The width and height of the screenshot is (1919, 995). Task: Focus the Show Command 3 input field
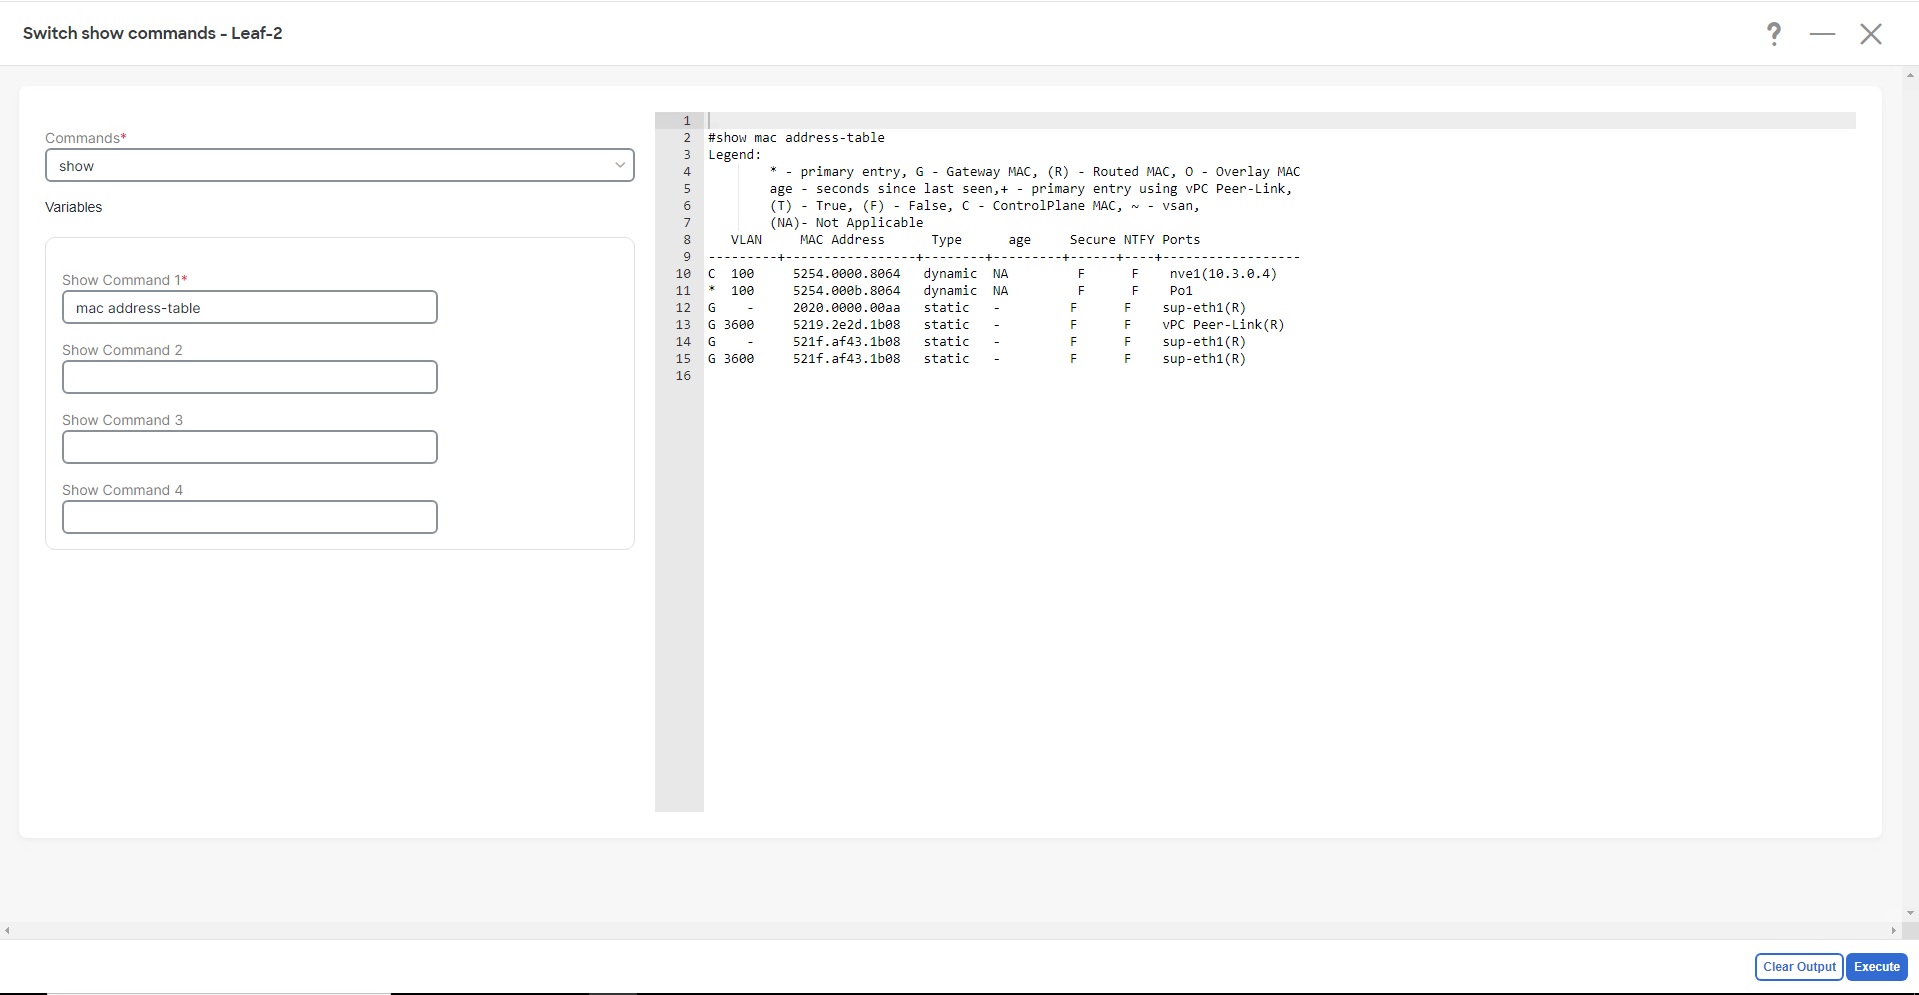coord(250,447)
